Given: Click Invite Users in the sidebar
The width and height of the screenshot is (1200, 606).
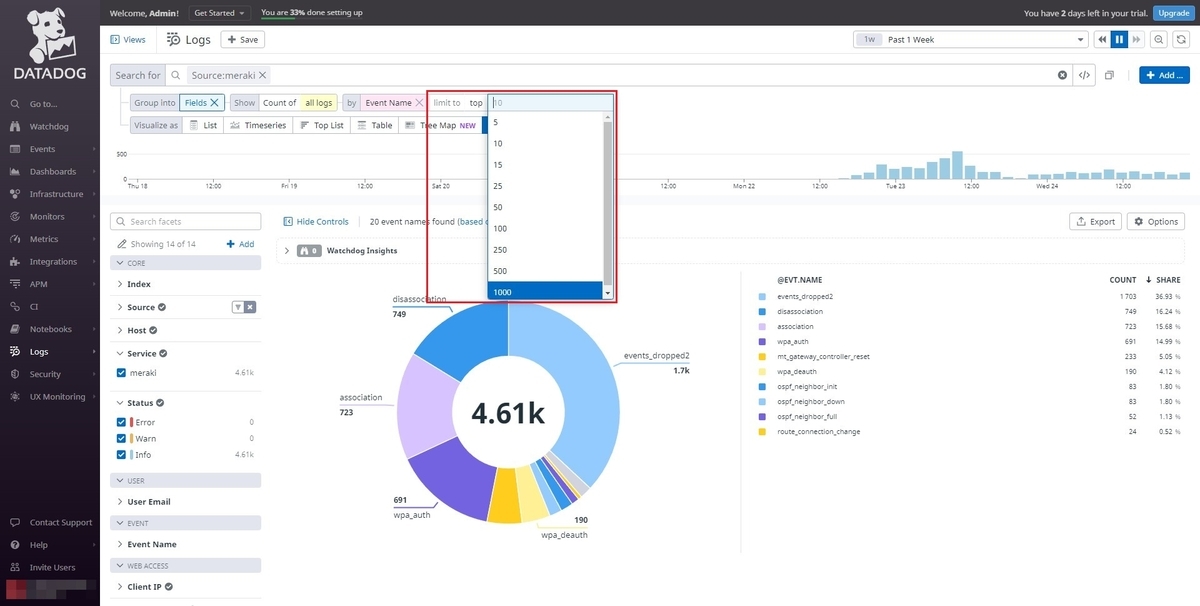Looking at the screenshot, I should pyautogui.click(x=52, y=568).
